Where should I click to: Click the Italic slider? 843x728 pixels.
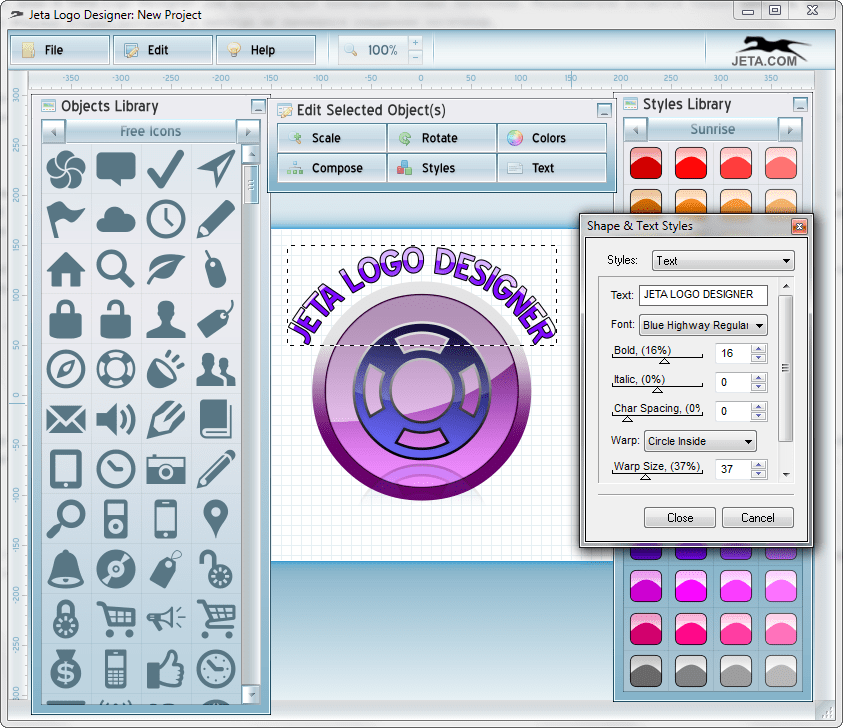pos(658,387)
